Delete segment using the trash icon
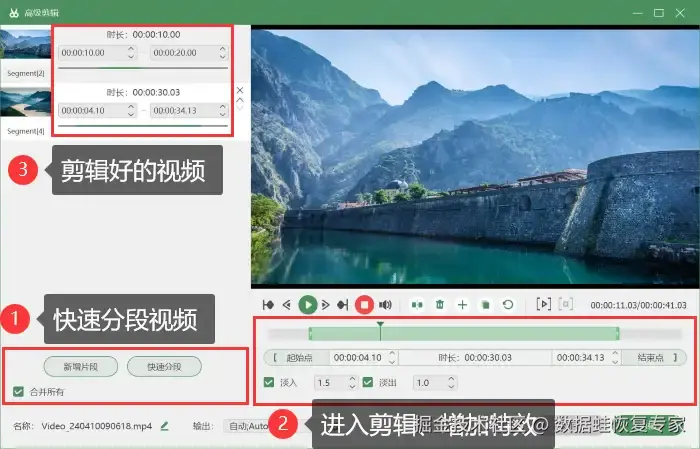Viewport: 700px width, 449px height. click(440, 305)
